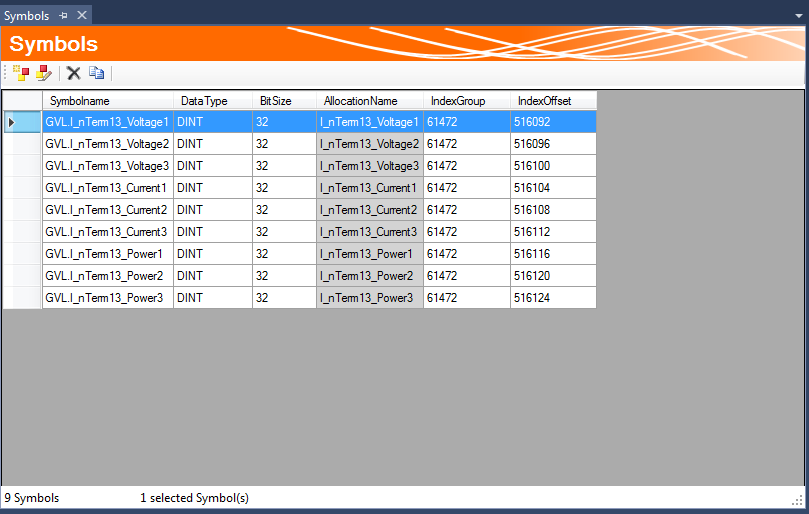Select cell GVL.I_nTerm13_Voltage3
Screen dimensions: 809x514
108,166
